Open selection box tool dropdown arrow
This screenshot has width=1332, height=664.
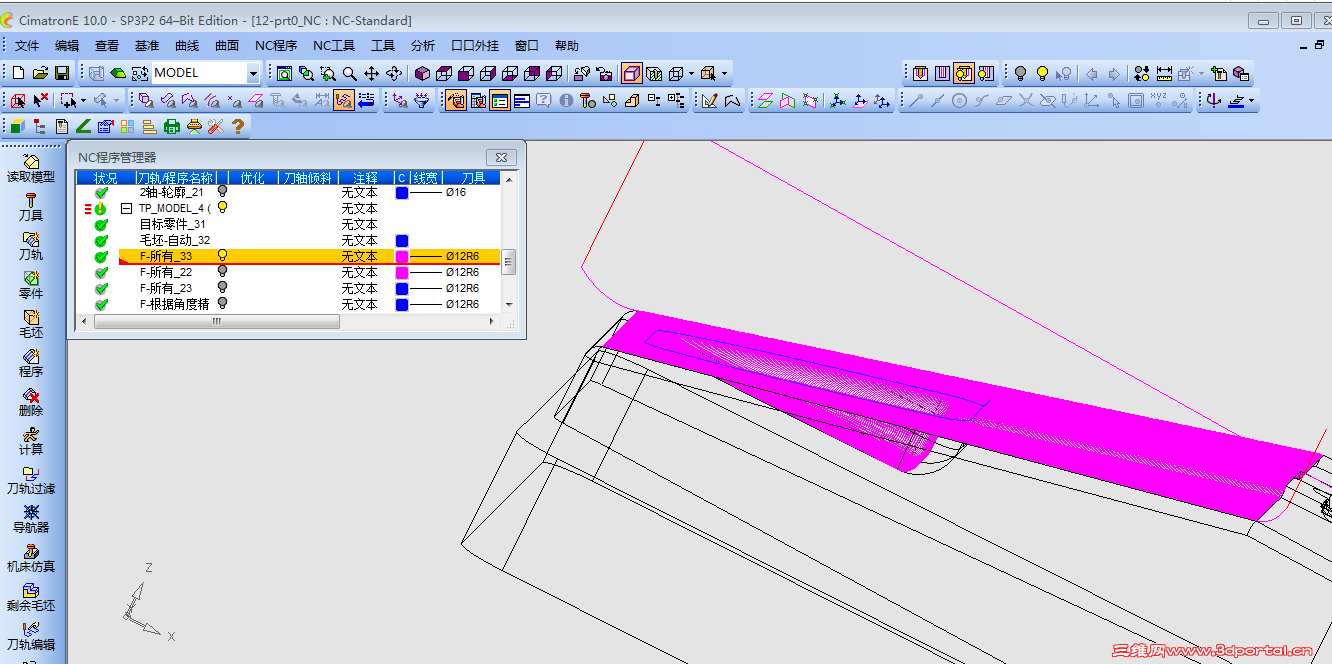(83, 100)
